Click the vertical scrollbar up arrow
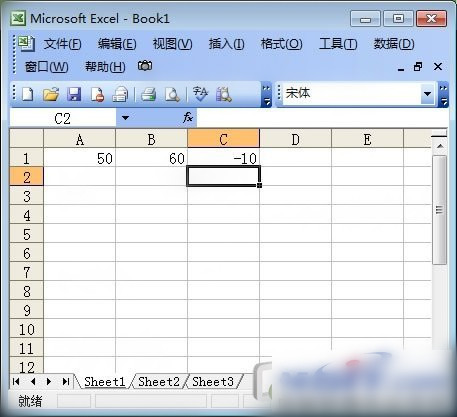Viewport: 457px width, 417px height. 440,146
